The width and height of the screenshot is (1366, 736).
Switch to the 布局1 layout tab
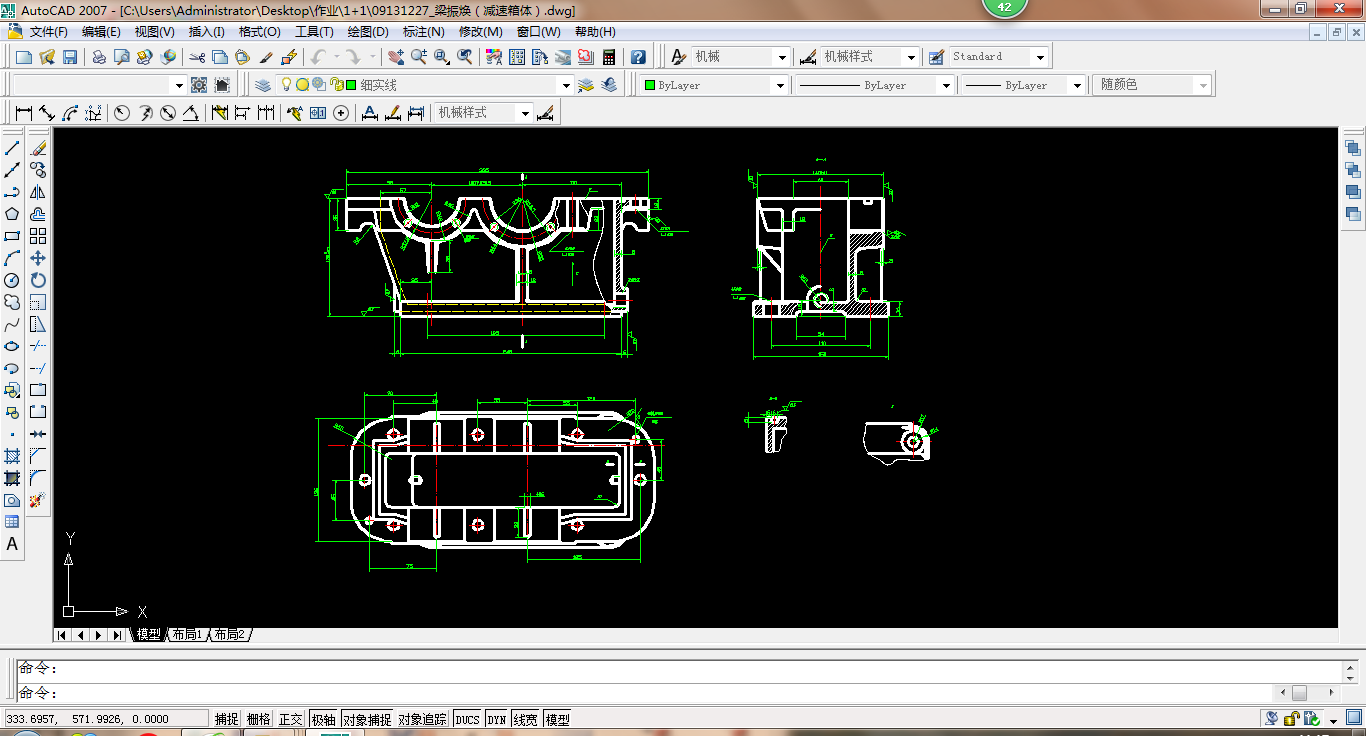pos(187,635)
